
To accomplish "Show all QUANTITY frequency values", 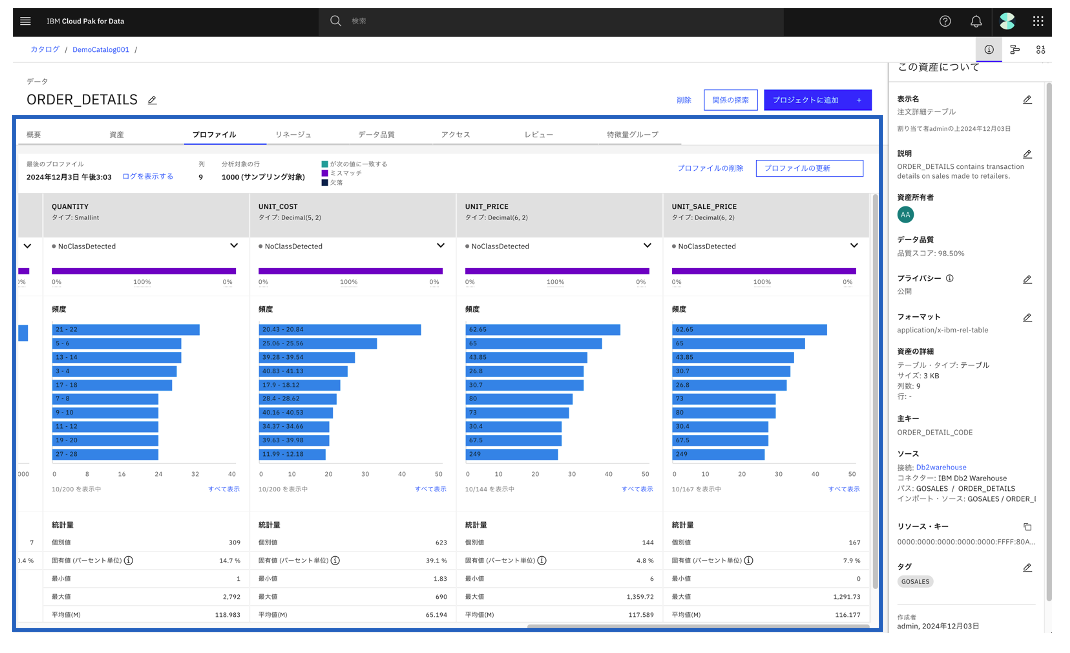I will [x=224, y=489].
